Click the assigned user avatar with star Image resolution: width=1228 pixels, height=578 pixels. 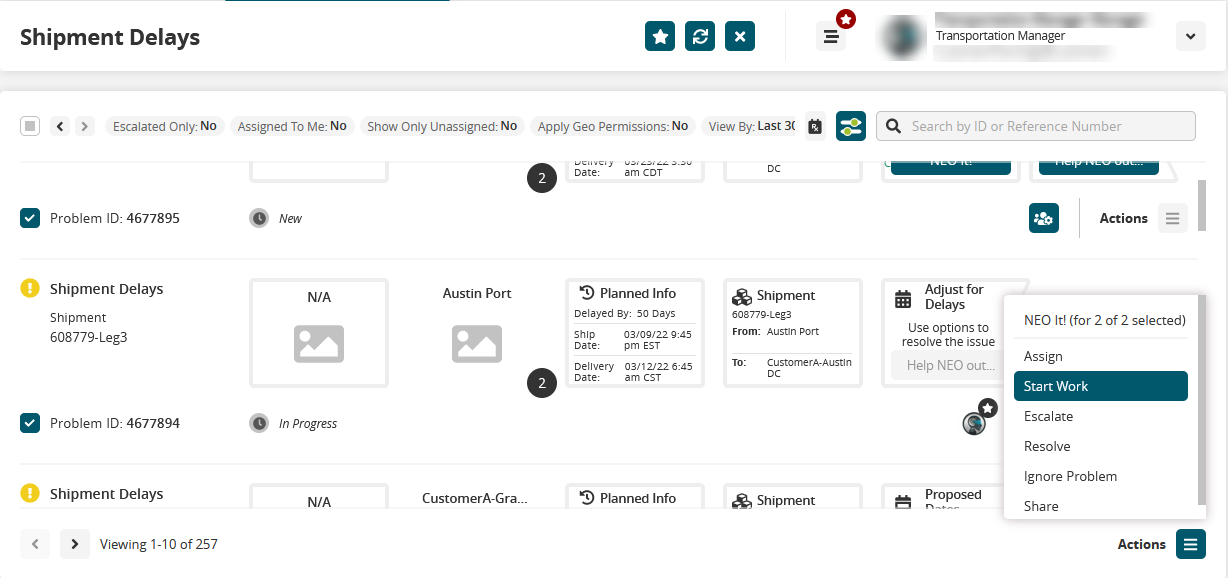click(975, 421)
